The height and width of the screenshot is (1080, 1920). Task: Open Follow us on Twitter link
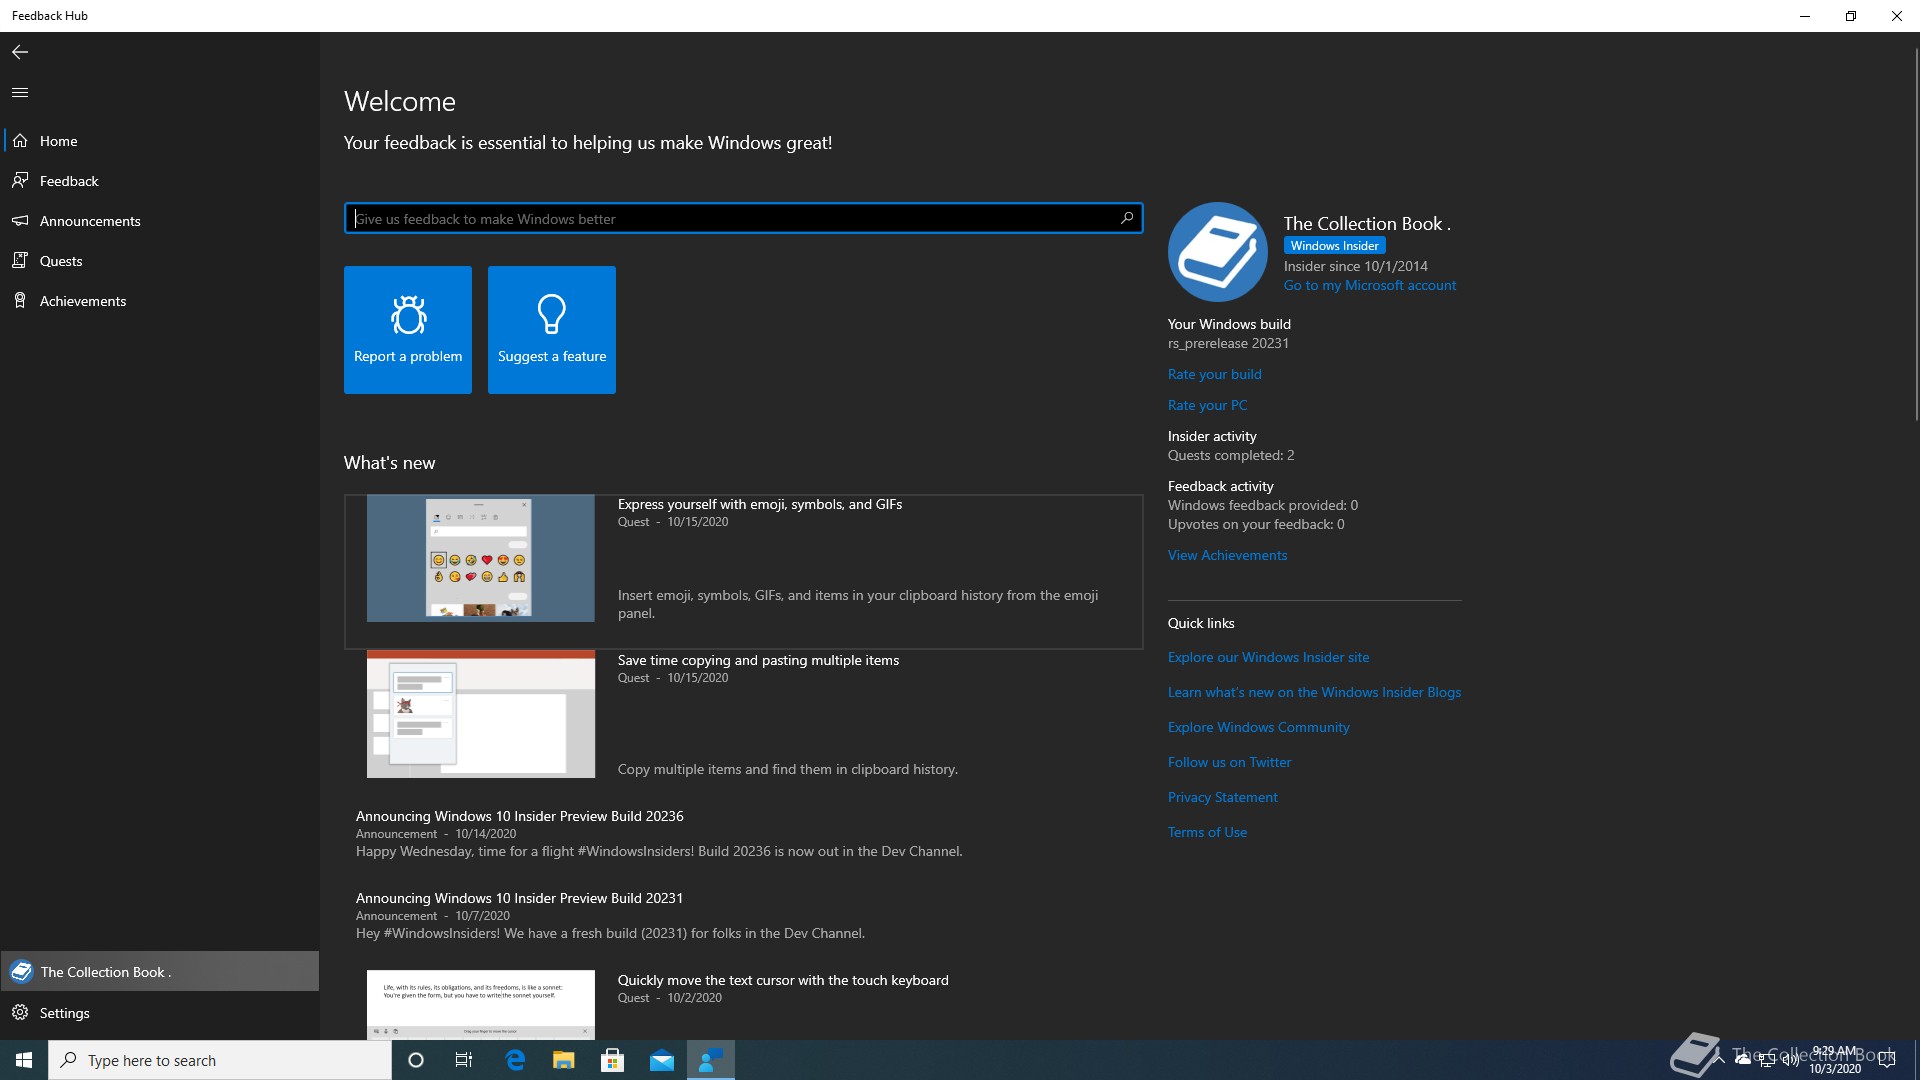[1229, 762]
